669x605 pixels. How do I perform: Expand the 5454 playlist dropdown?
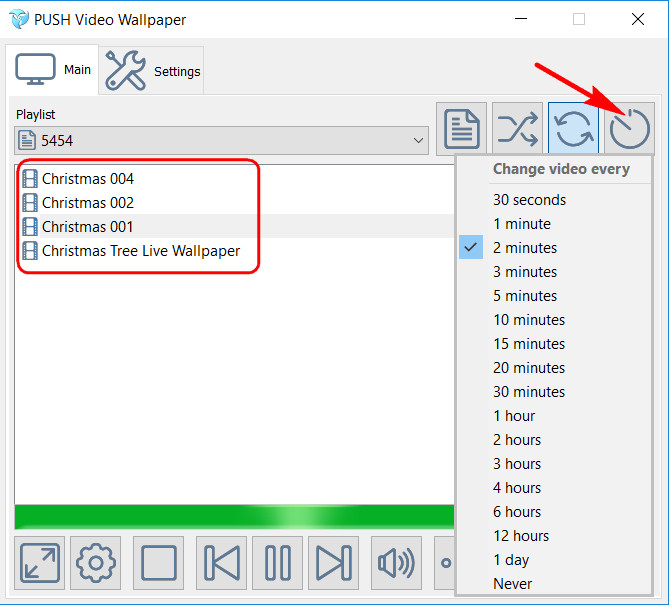(x=420, y=141)
